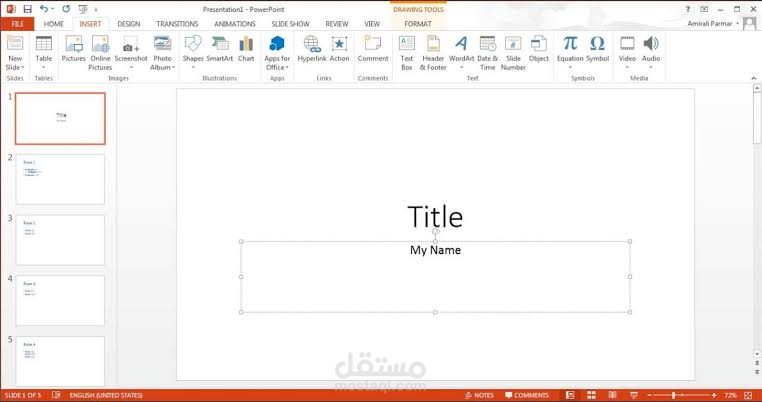The height and width of the screenshot is (402, 762).
Task: Select slide 4 thumbnail
Action: (60, 300)
